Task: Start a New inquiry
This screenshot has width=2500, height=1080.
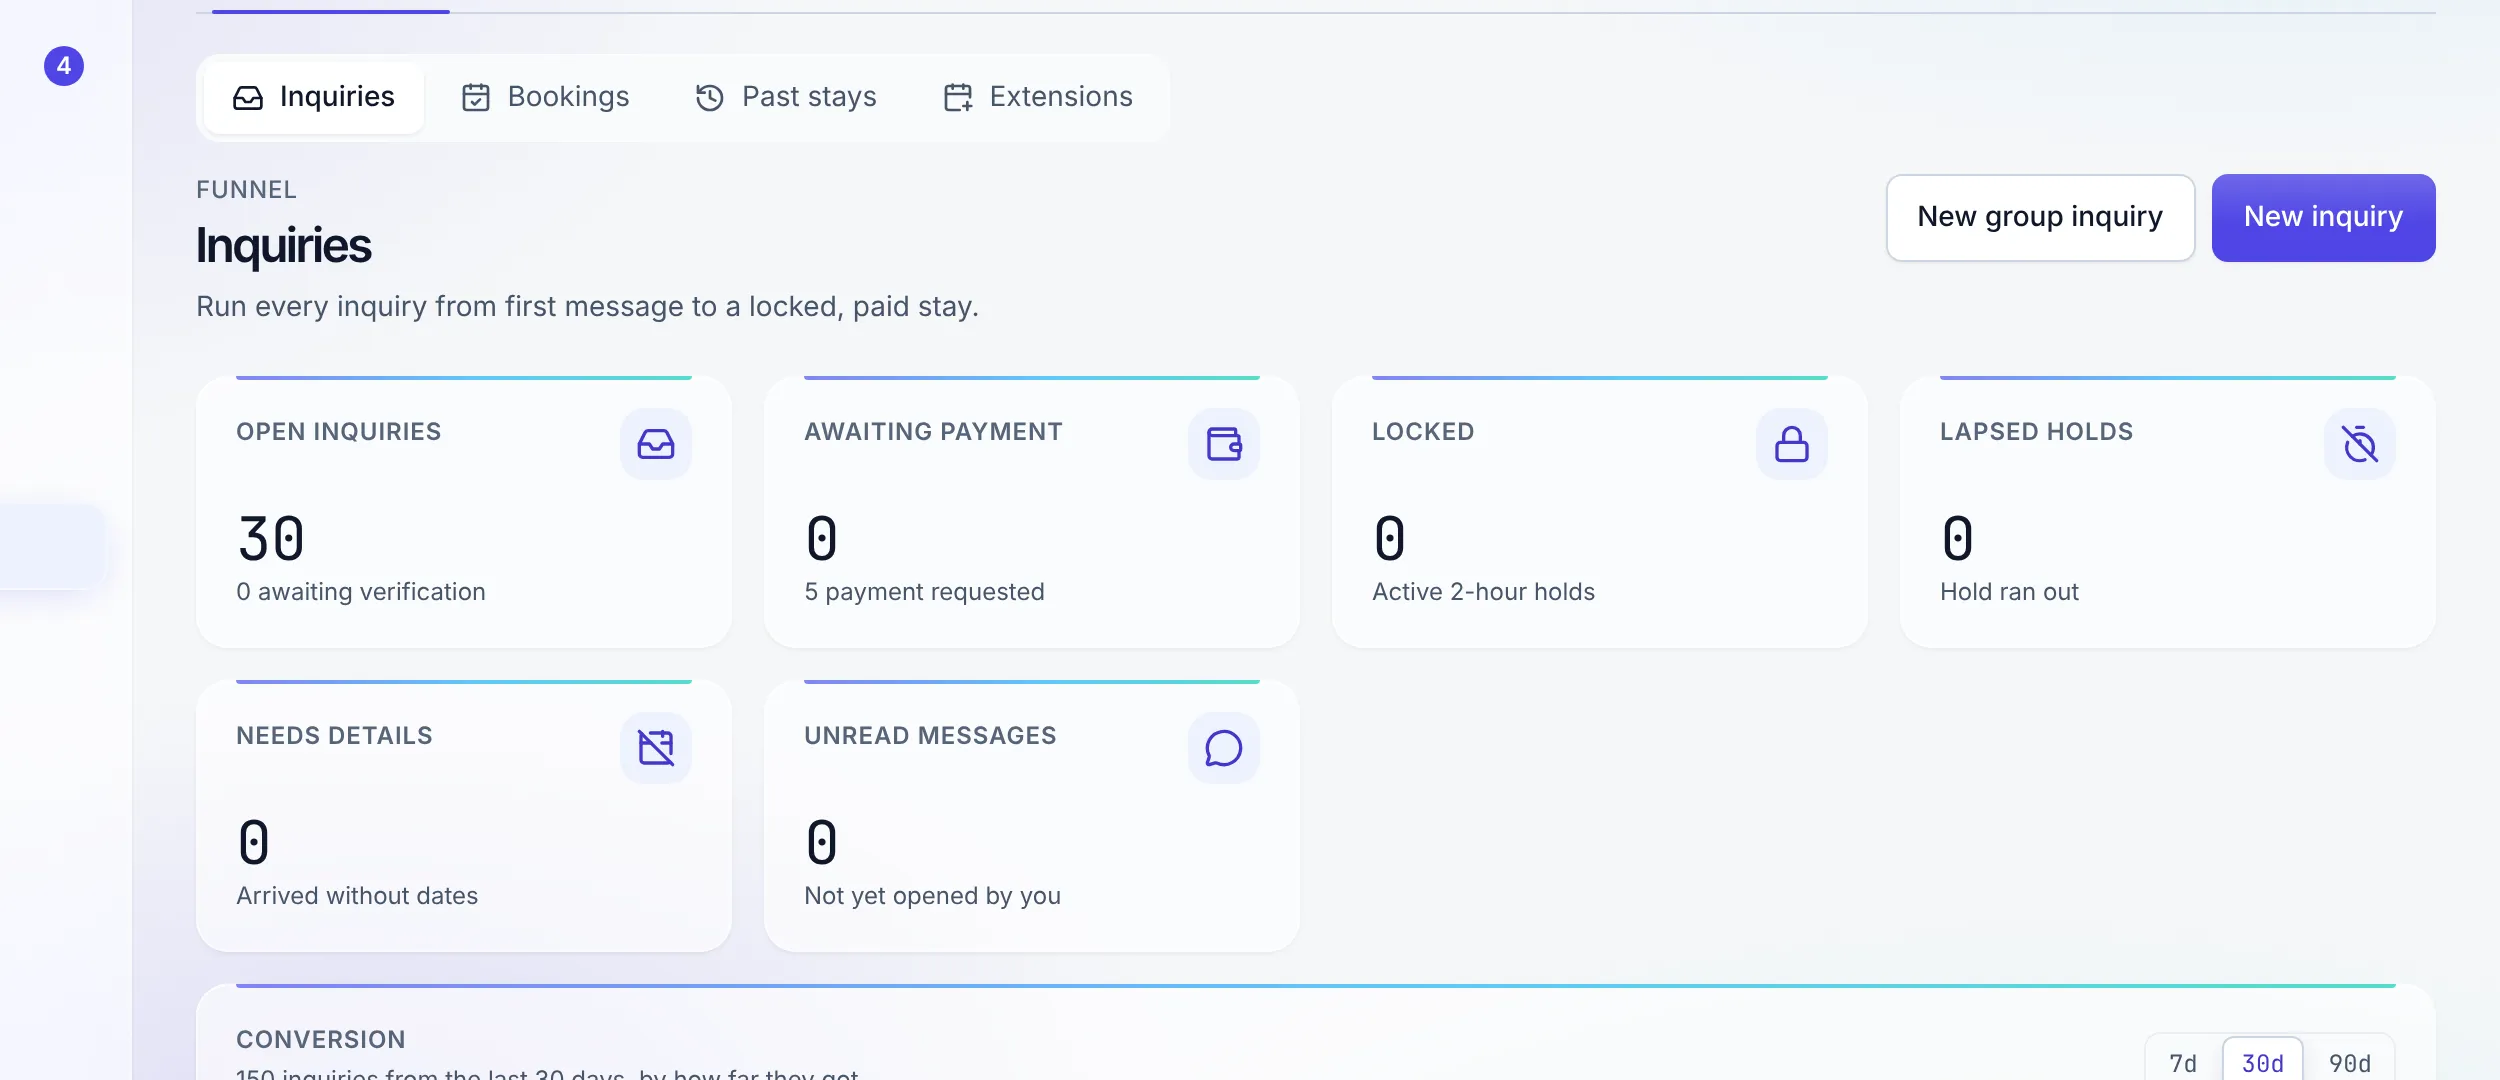Action: (x=2323, y=218)
